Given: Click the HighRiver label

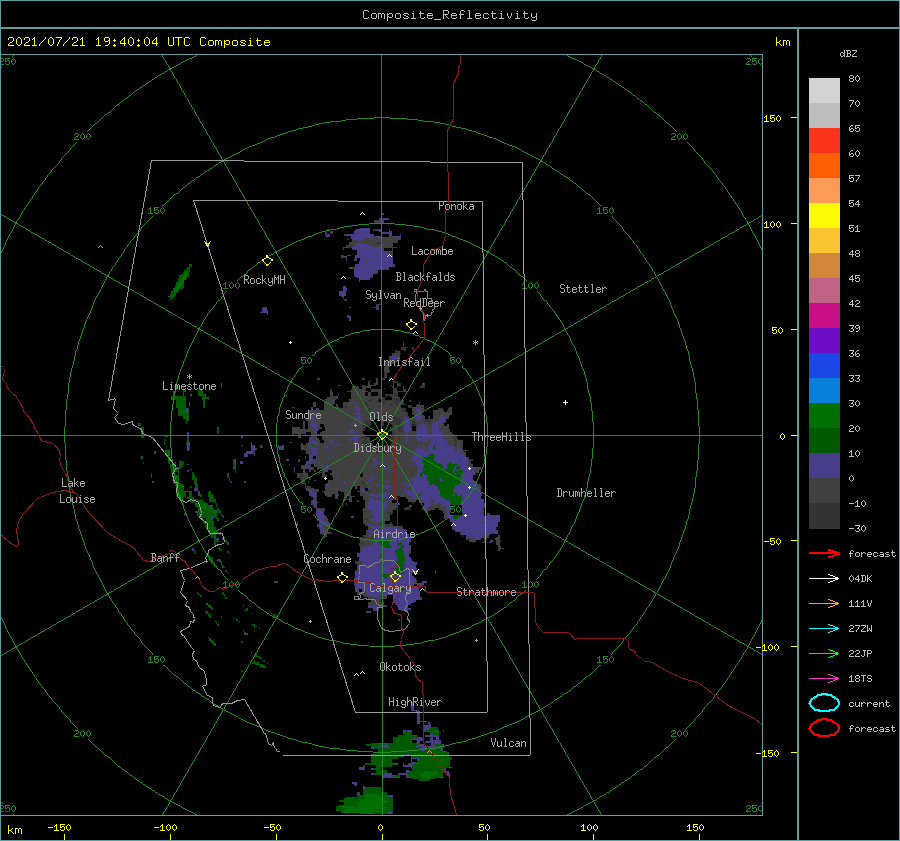Looking at the screenshot, I should [x=415, y=702].
